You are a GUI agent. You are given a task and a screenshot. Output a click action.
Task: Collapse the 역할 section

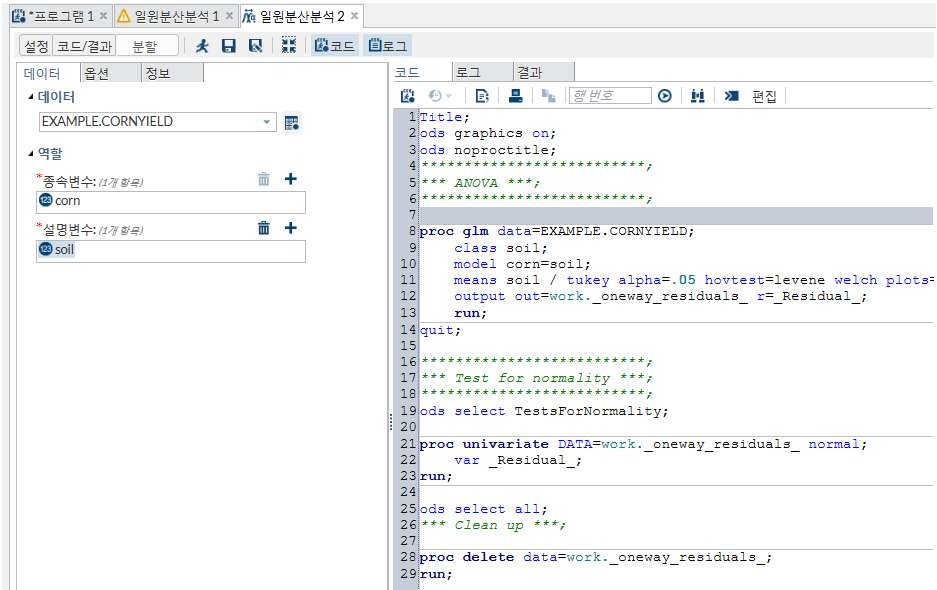click(x=29, y=154)
